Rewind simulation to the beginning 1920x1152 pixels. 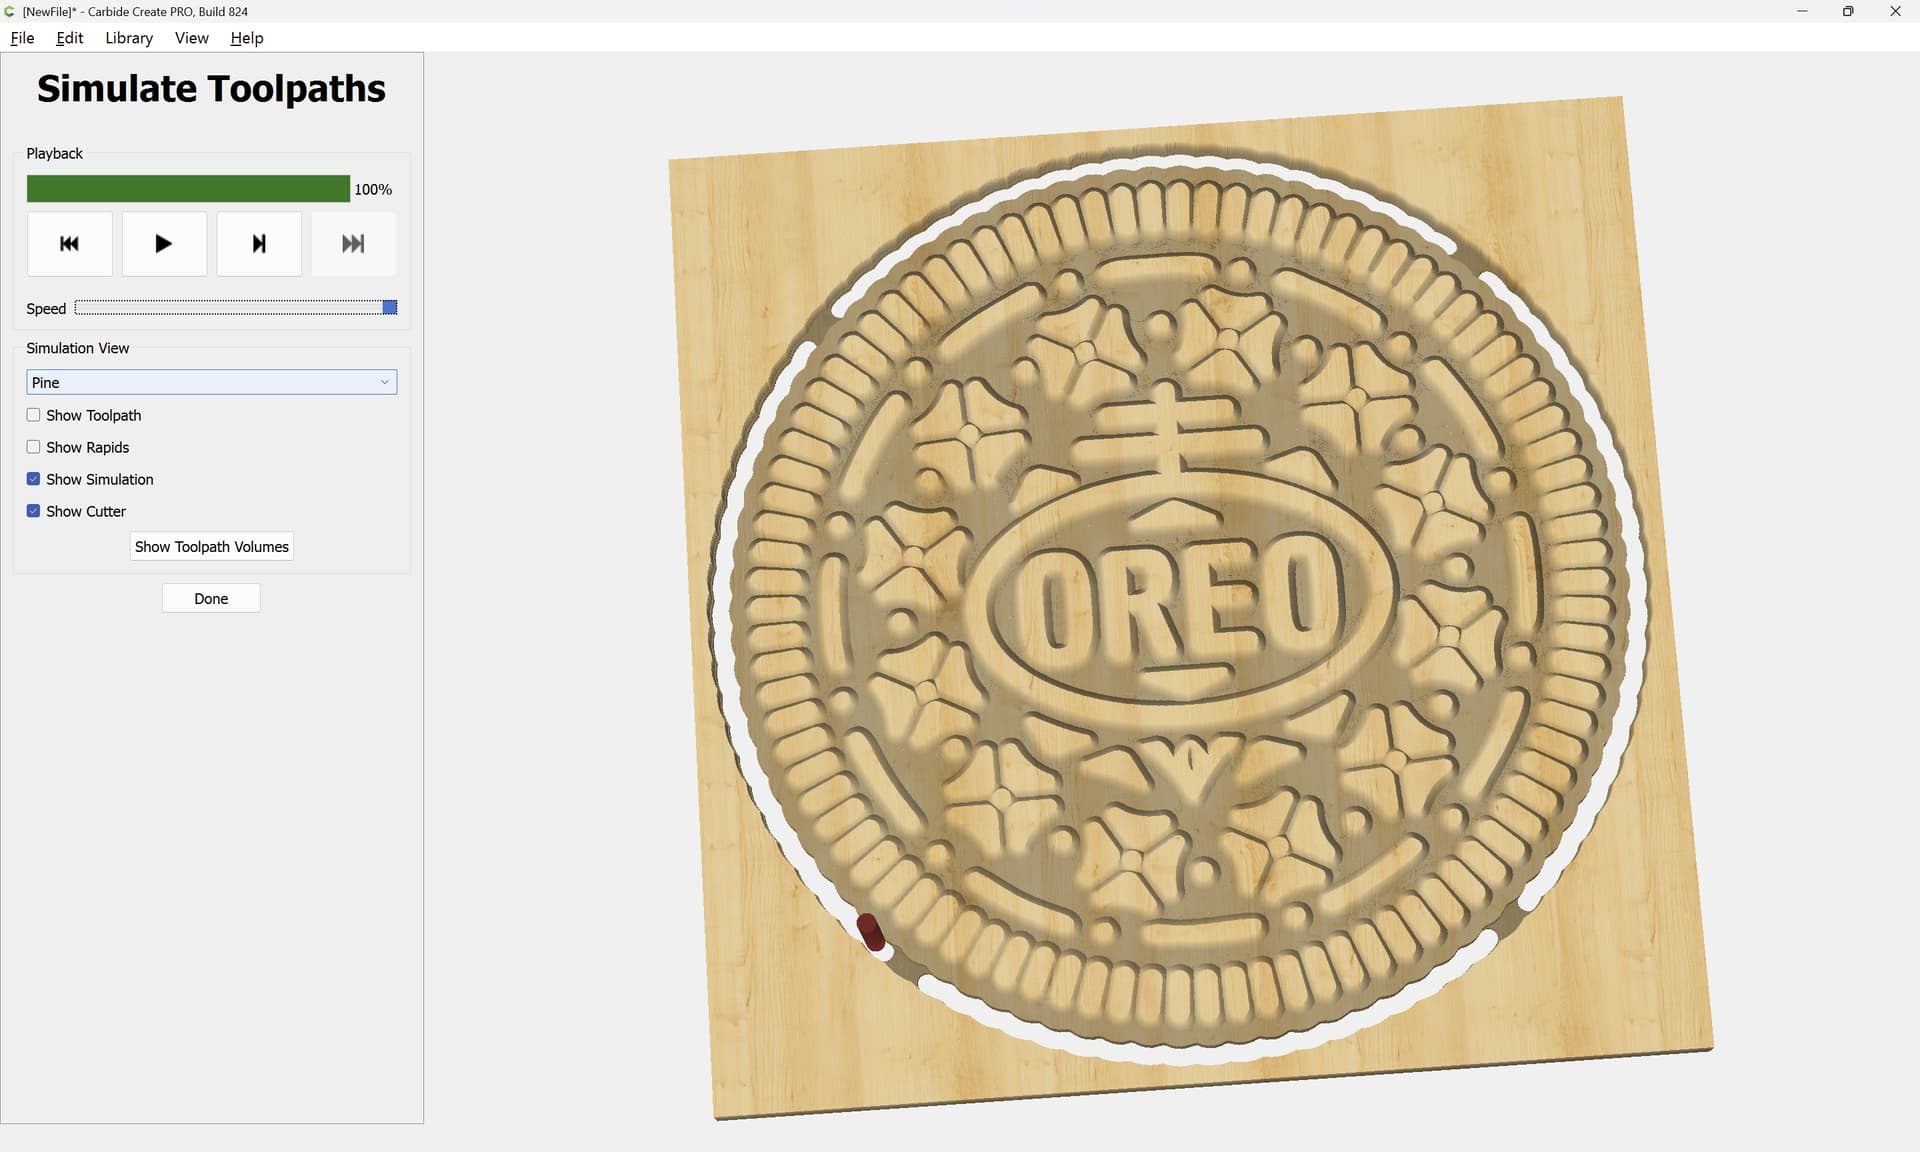pyautogui.click(x=69, y=243)
